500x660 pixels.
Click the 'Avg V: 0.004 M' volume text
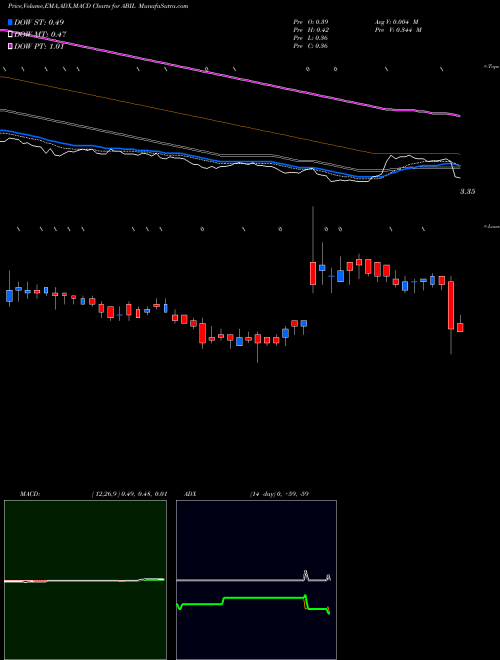(x=396, y=22)
